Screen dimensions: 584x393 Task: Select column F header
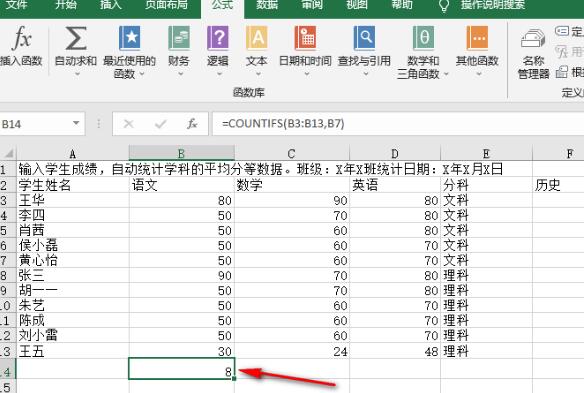[558, 153]
